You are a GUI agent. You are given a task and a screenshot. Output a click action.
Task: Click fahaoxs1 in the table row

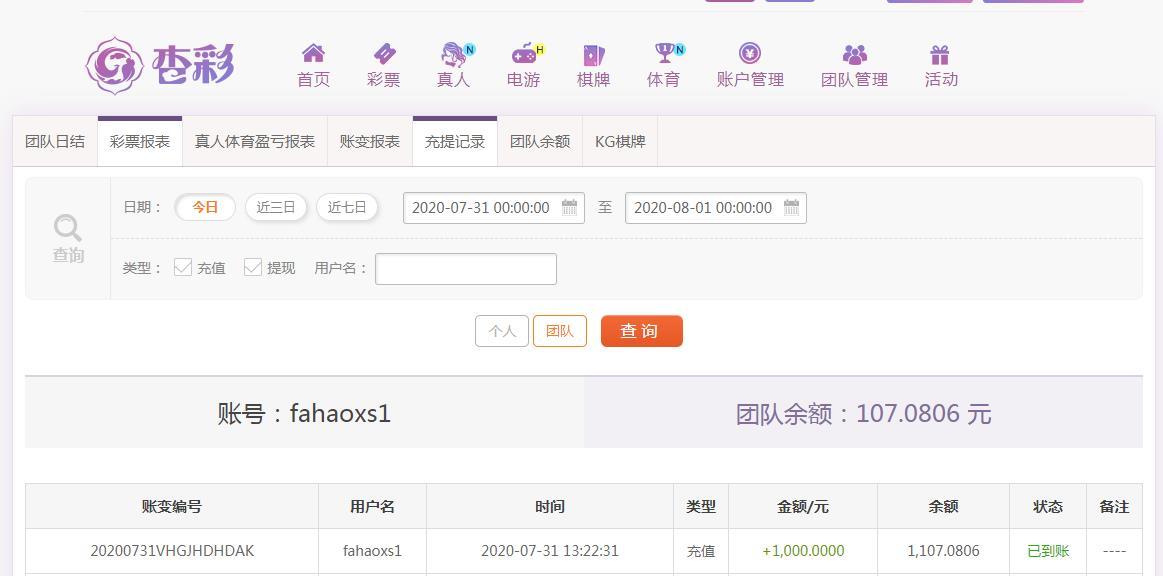click(x=372, y=551)
